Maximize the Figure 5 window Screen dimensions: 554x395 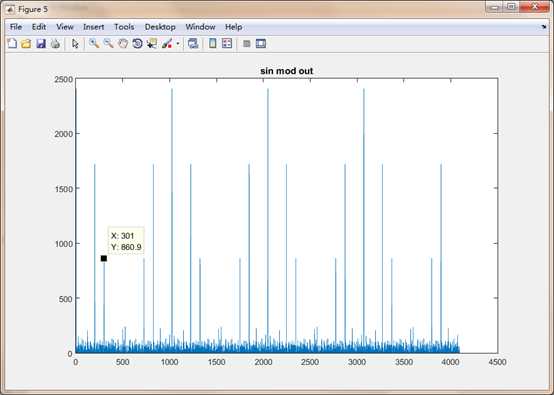[511, 7]
